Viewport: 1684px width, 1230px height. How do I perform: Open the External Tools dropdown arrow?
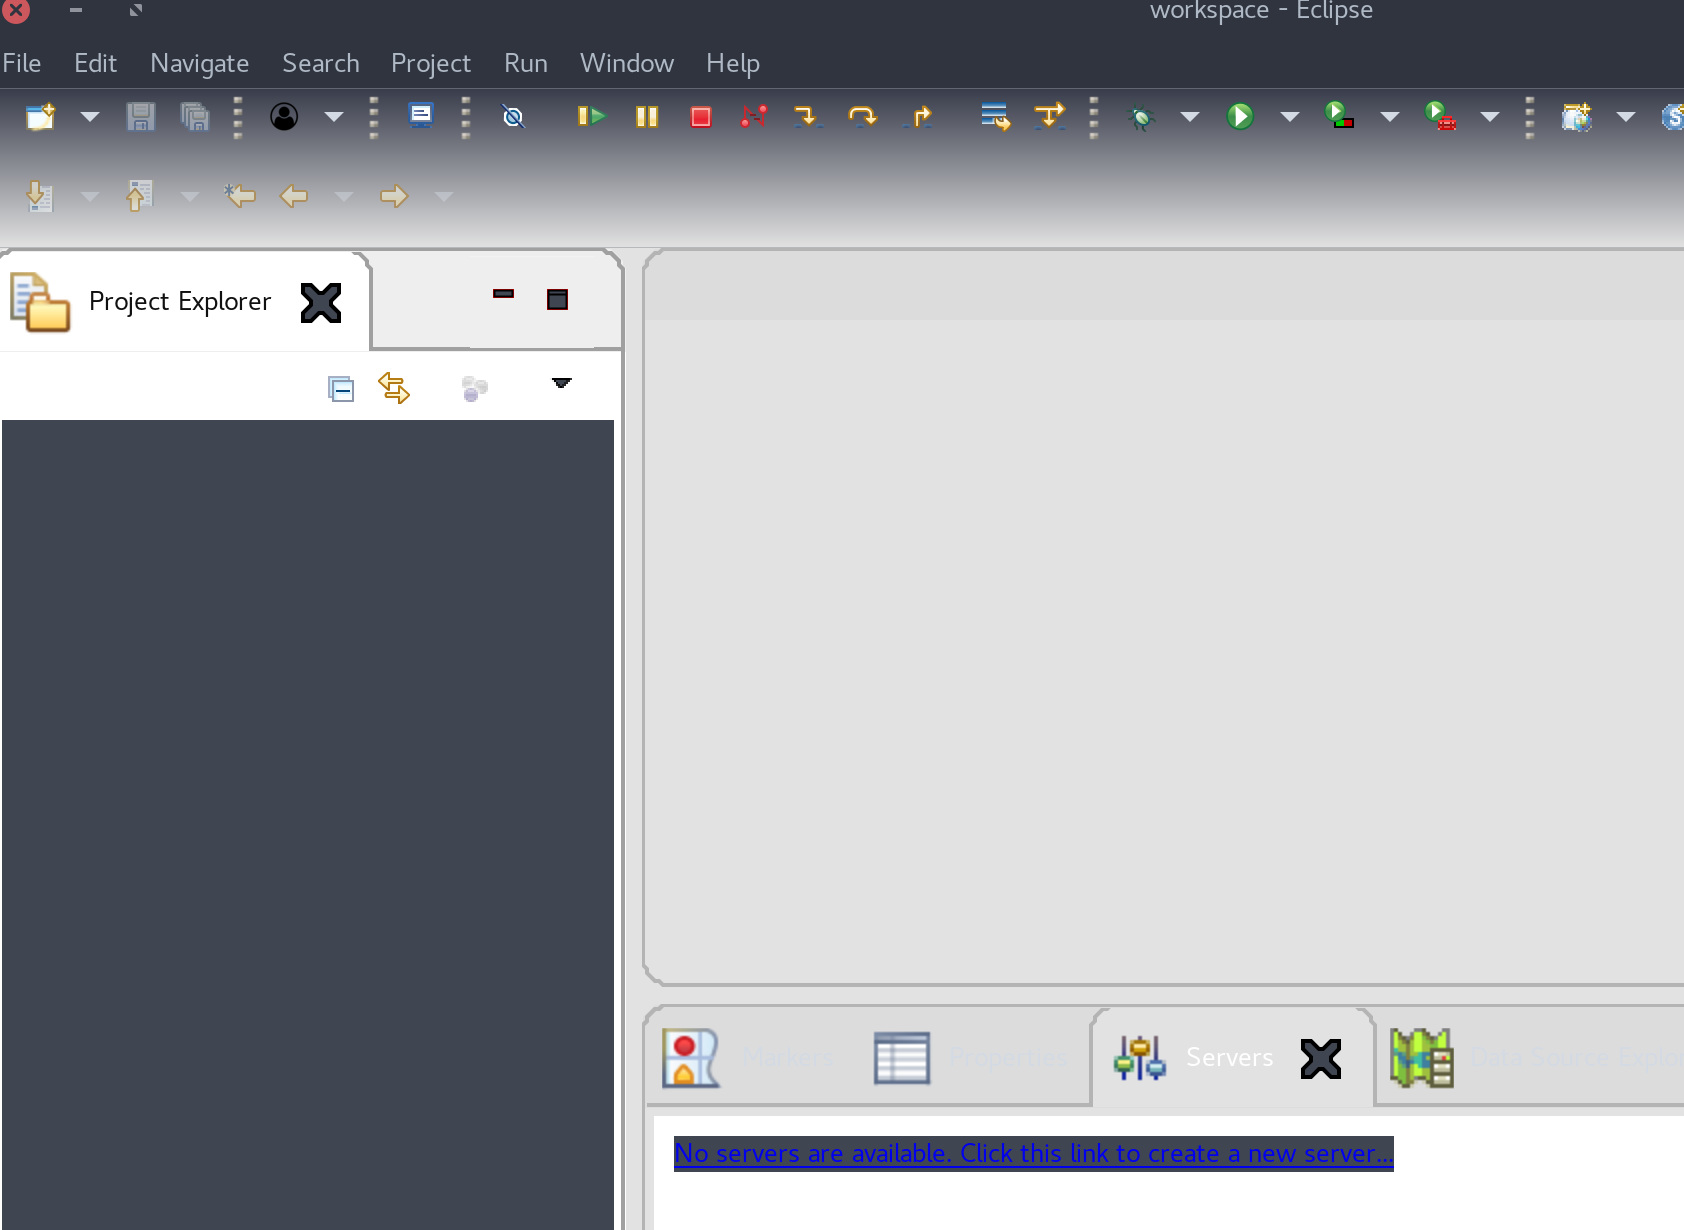pyautogui.click(x=1490, y=117)
